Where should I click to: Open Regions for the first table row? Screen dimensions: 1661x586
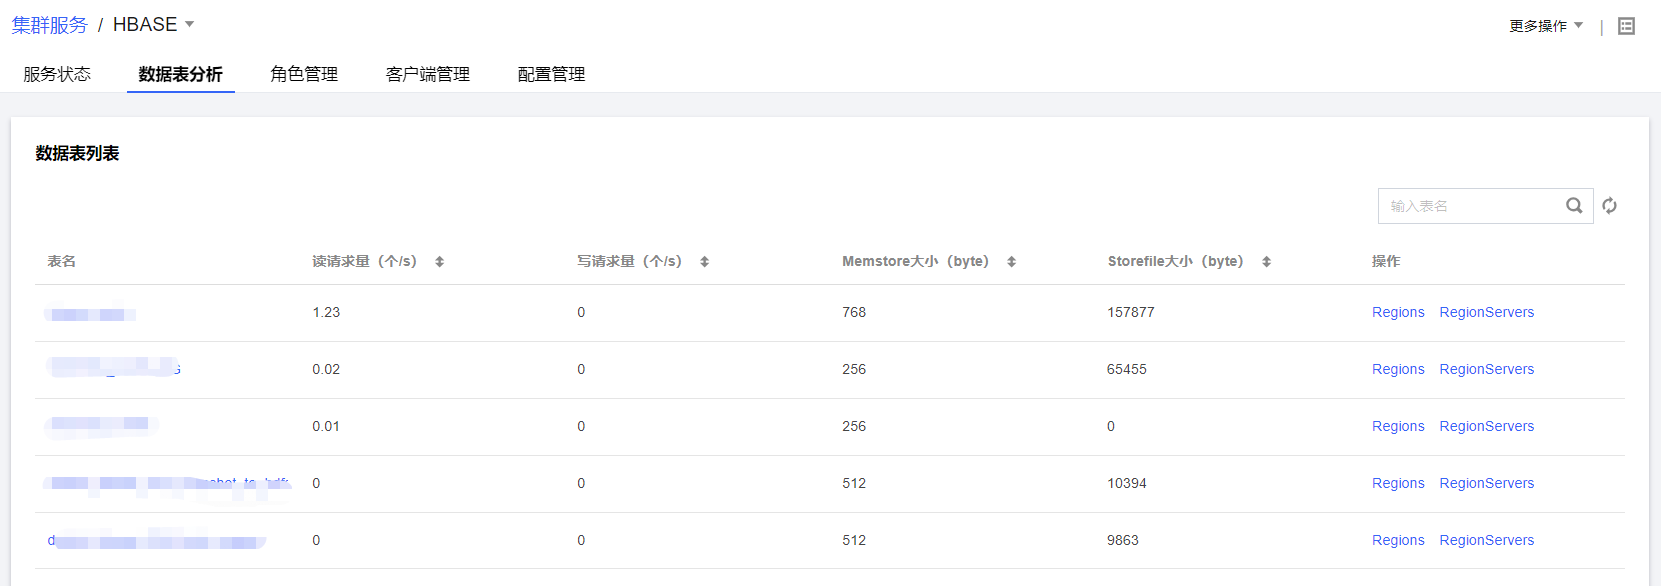coord(1397,312)
